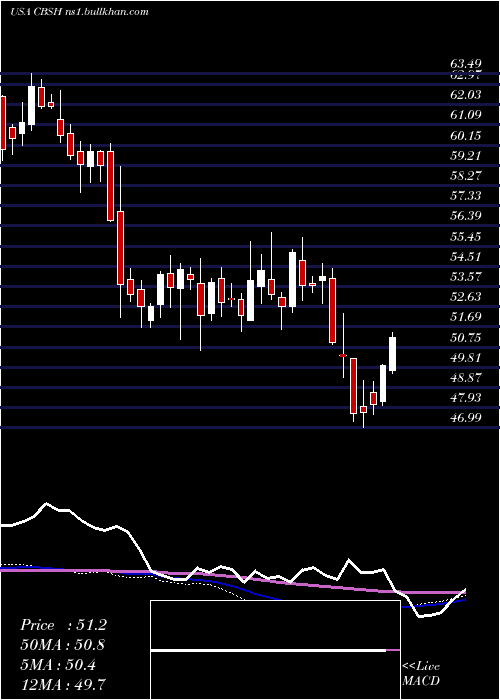This screenshot has width=500, height=700.
Task: Click the 63.49 price axis label
Action: (465, 64)
